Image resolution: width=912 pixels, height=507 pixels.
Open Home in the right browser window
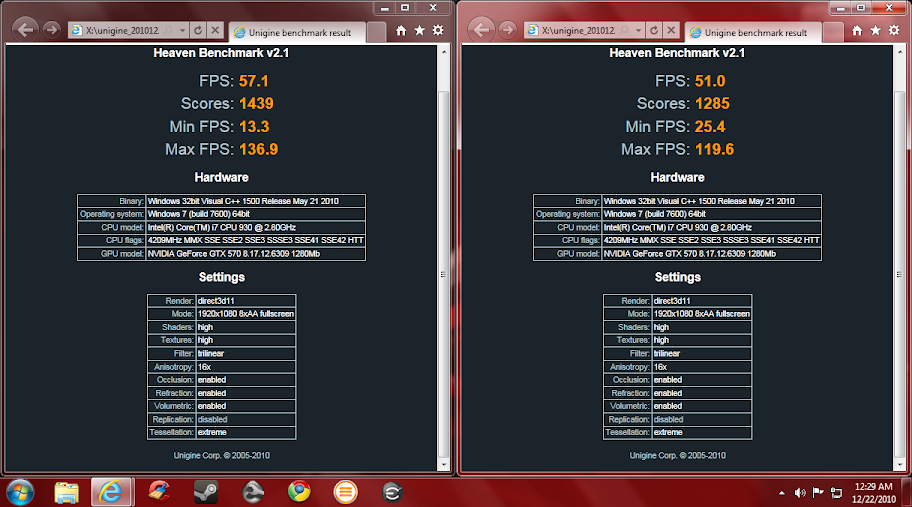pyautogui.click(x=857, y=30)
